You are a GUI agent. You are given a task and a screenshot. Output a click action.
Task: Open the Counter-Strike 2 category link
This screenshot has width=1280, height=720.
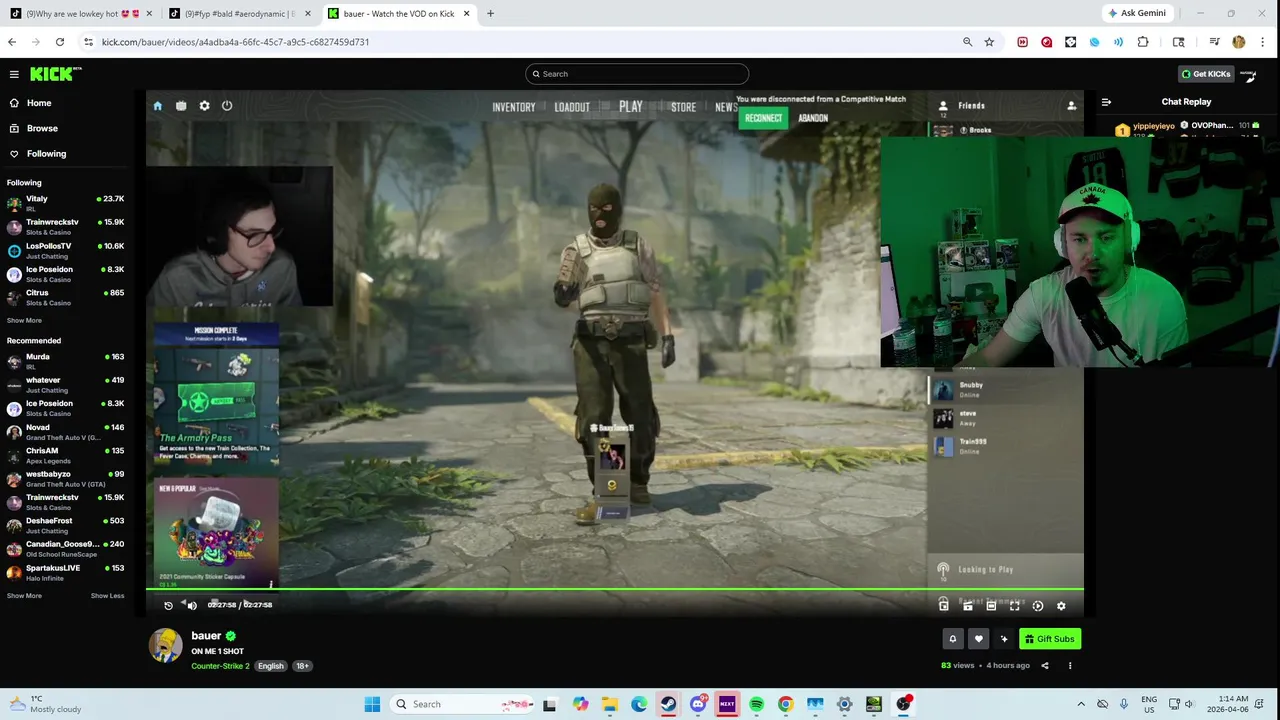(220, 666)
